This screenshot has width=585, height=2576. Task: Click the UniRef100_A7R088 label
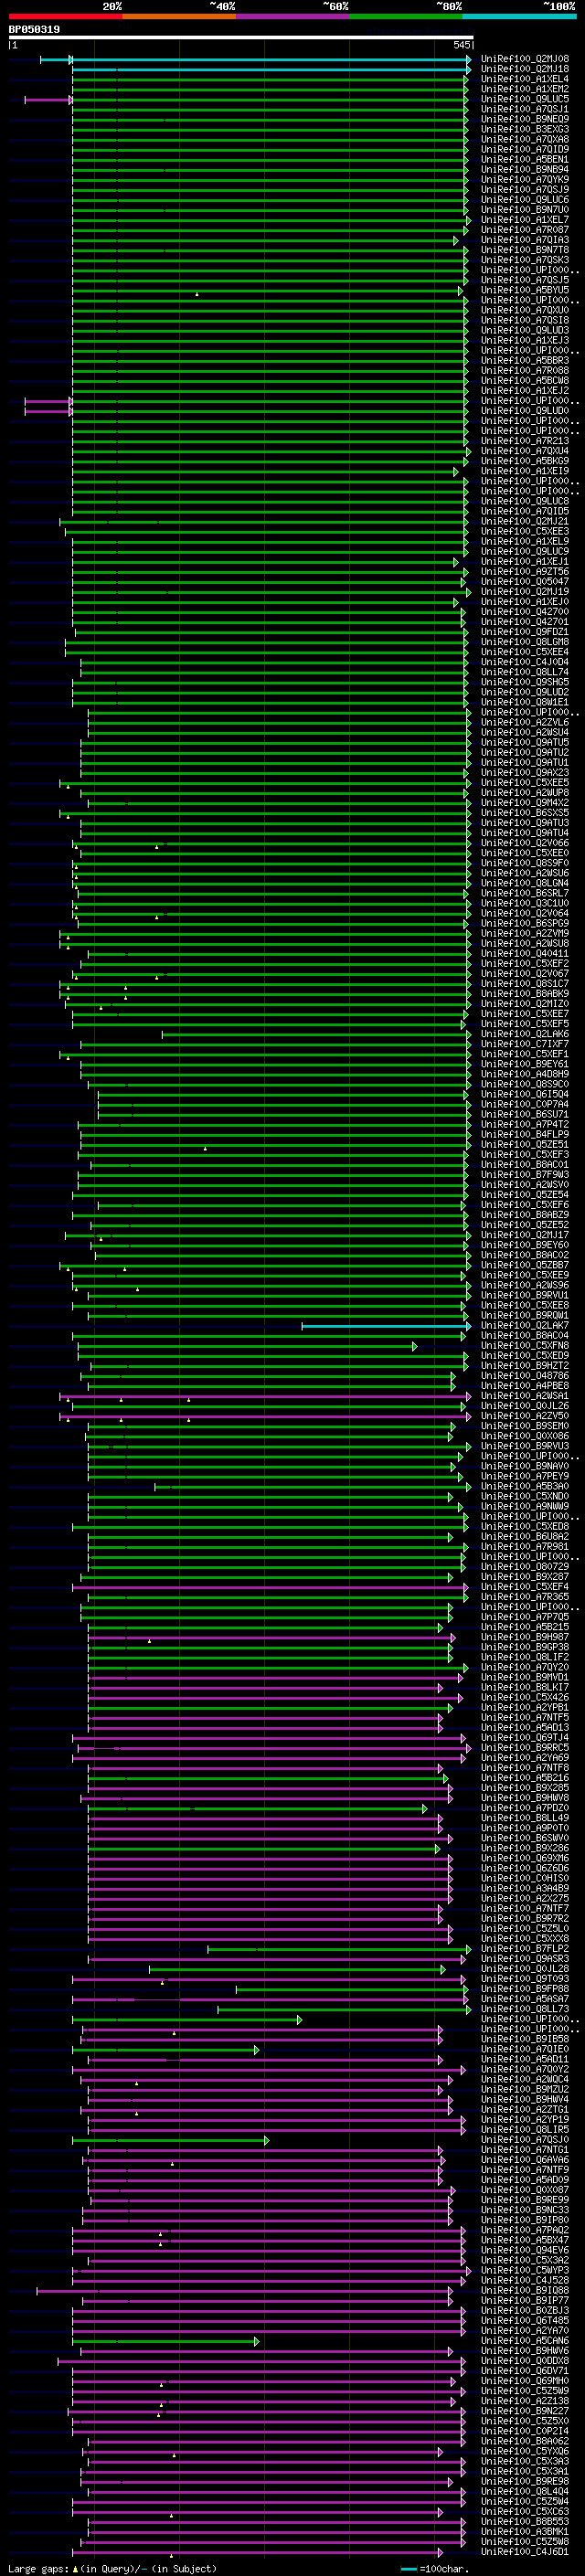point(524,370)
